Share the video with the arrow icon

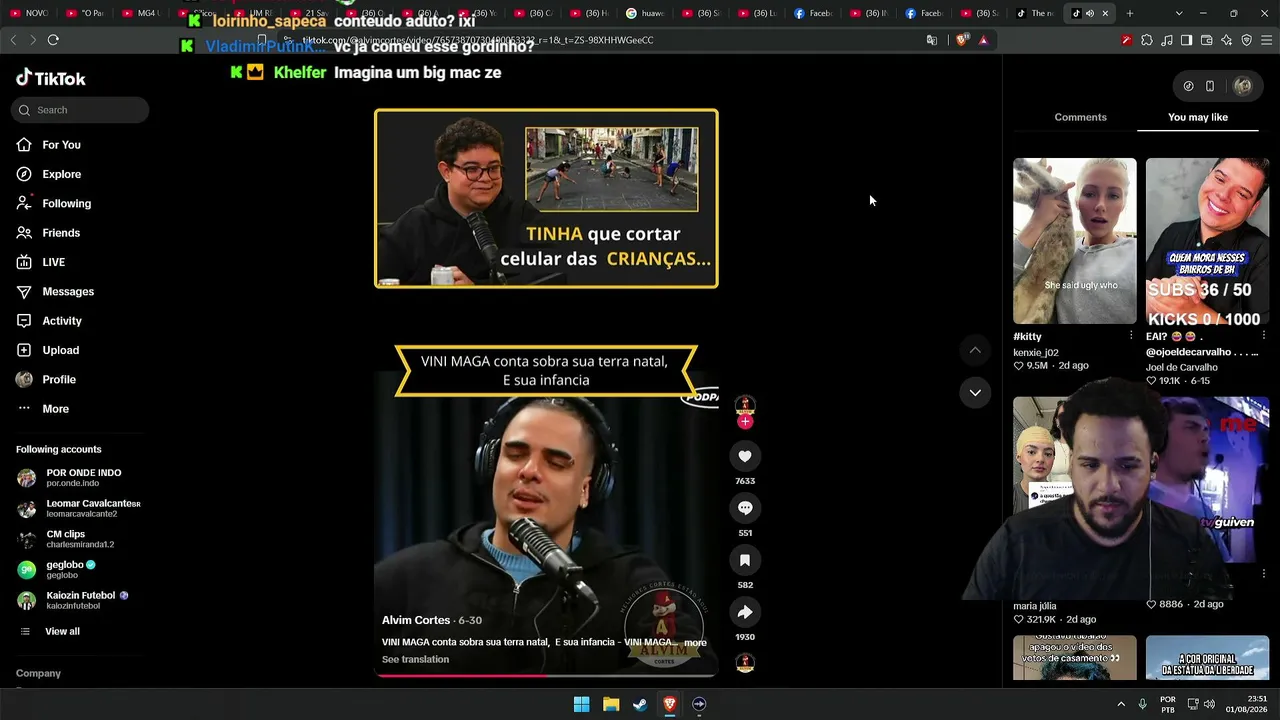(x=745, y=612)
